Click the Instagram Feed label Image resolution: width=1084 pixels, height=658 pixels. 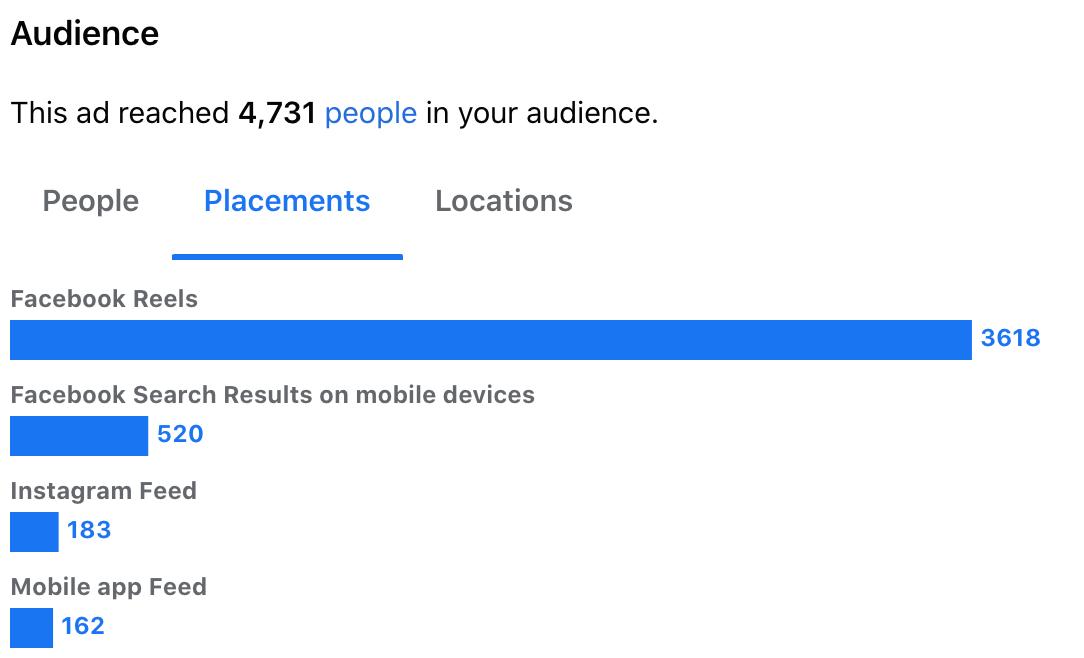tap(104, 491)
